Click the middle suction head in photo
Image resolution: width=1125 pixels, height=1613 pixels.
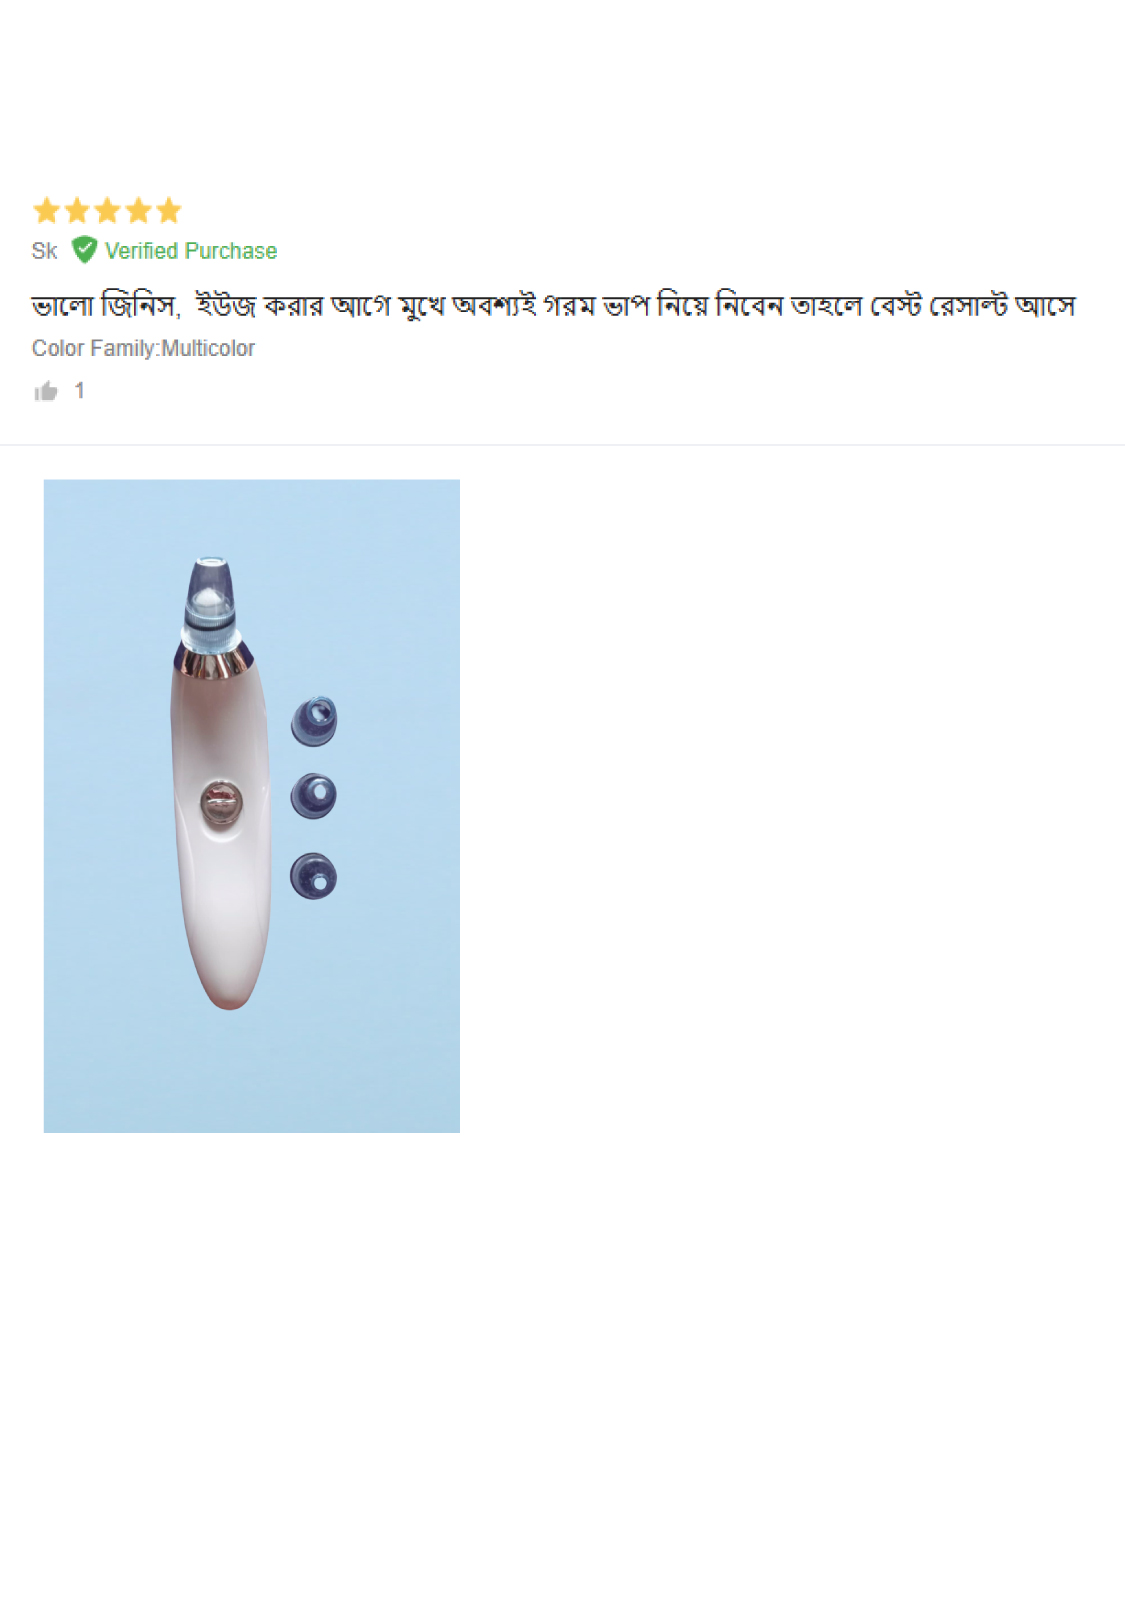[x=314, y=796]
